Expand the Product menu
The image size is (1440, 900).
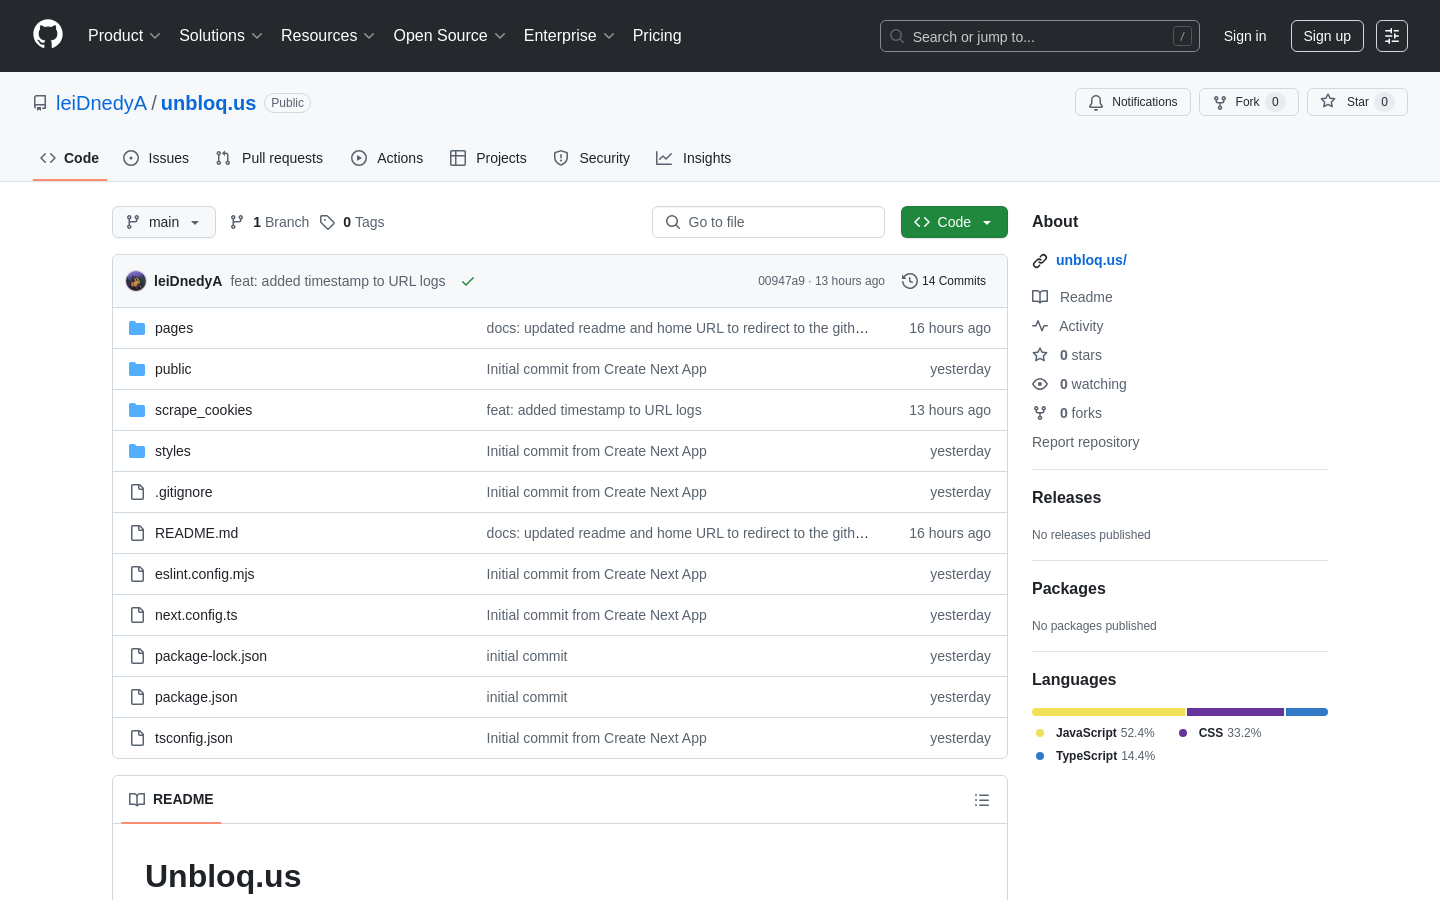(x=124, y=36)
